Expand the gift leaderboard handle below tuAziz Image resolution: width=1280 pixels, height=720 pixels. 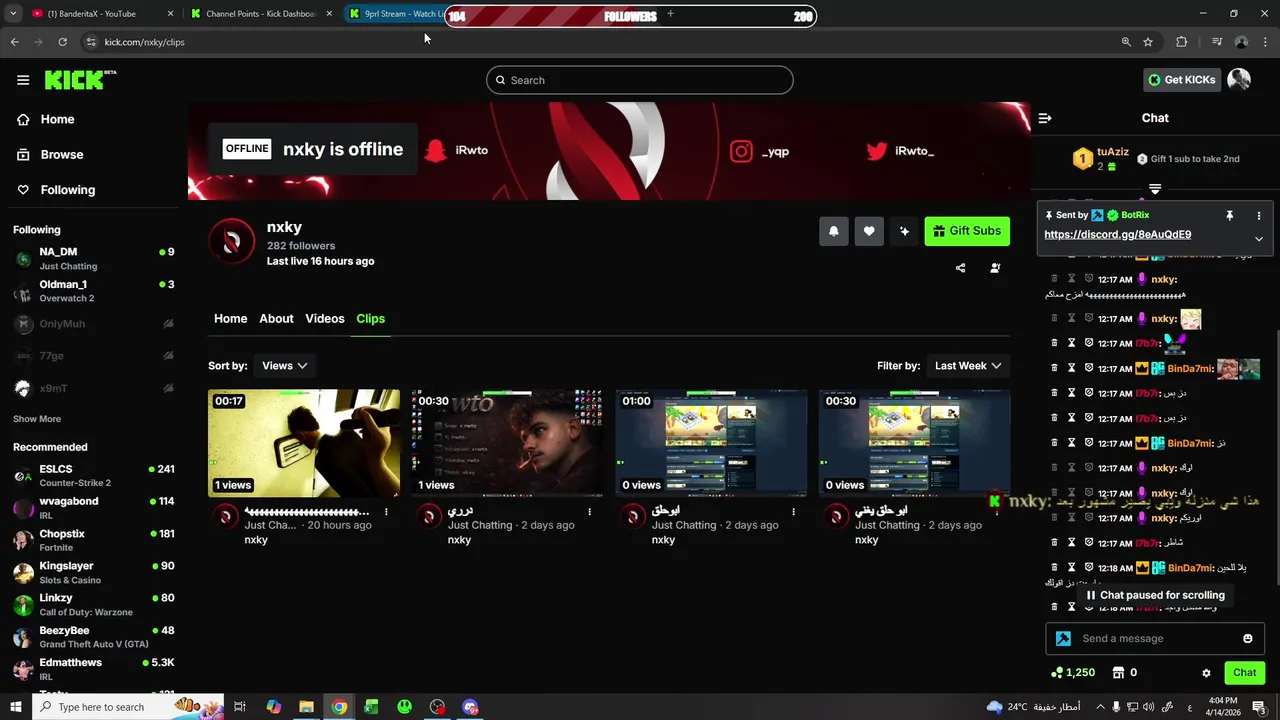tap(1155, 189)
